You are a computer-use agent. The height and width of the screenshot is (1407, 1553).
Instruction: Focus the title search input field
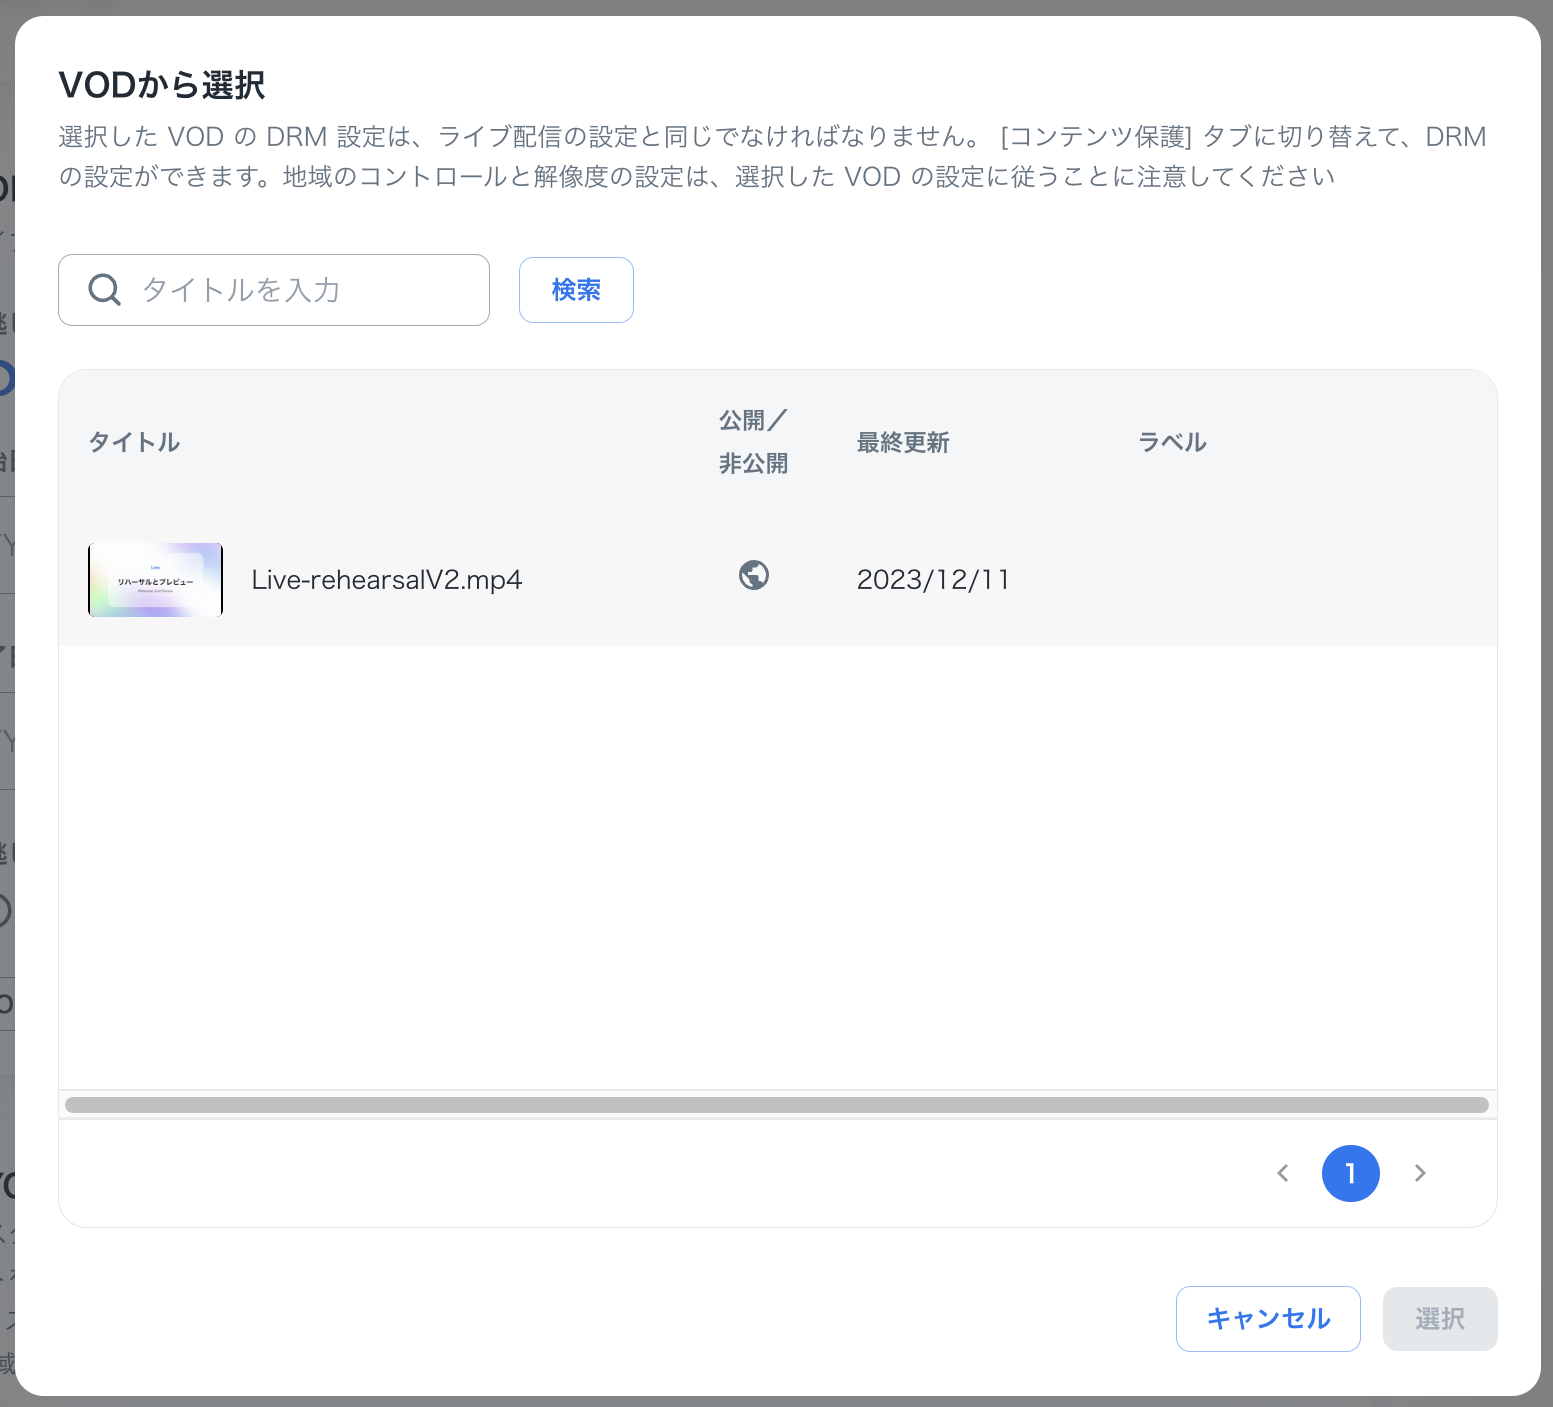(x=300, y=290)
